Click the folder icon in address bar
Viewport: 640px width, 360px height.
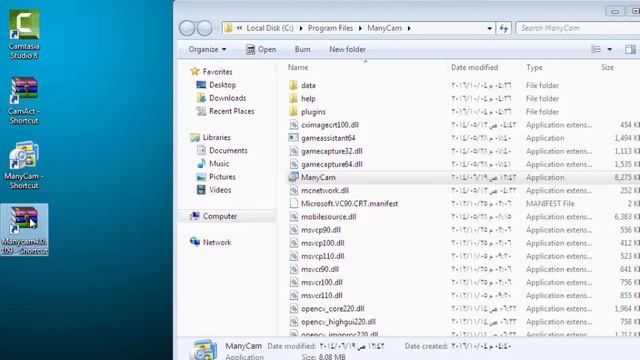pyautogui.click(x=229, y=28)
